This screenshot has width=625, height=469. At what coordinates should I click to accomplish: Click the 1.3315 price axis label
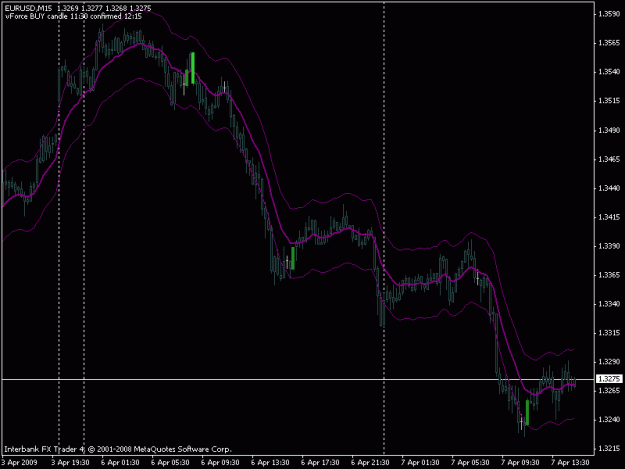pyautogui.click(x=609, y=333)
